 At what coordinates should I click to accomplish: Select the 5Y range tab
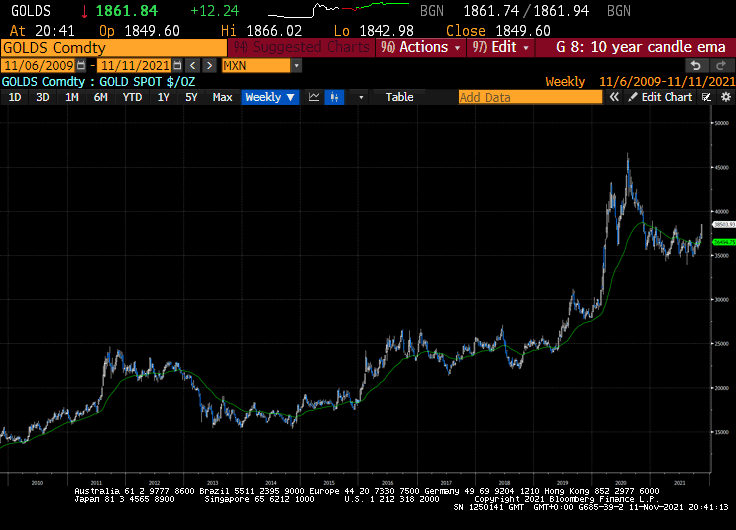click(191, 97)
